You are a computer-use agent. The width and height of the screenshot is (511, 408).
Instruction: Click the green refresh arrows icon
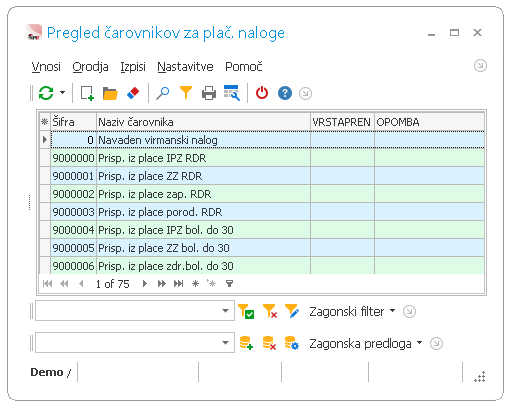click(x=46, y=93)
